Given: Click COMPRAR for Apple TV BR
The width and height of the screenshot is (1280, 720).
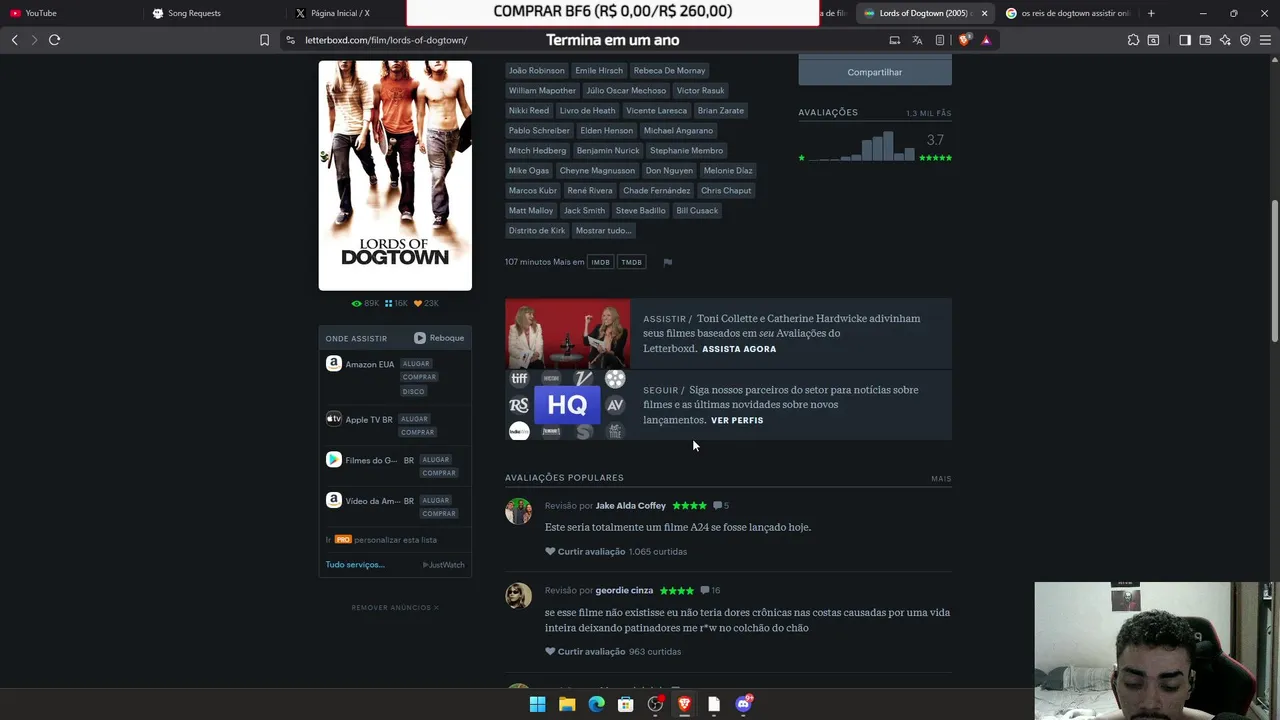Looking at the screenshot, I should [418, 432].
